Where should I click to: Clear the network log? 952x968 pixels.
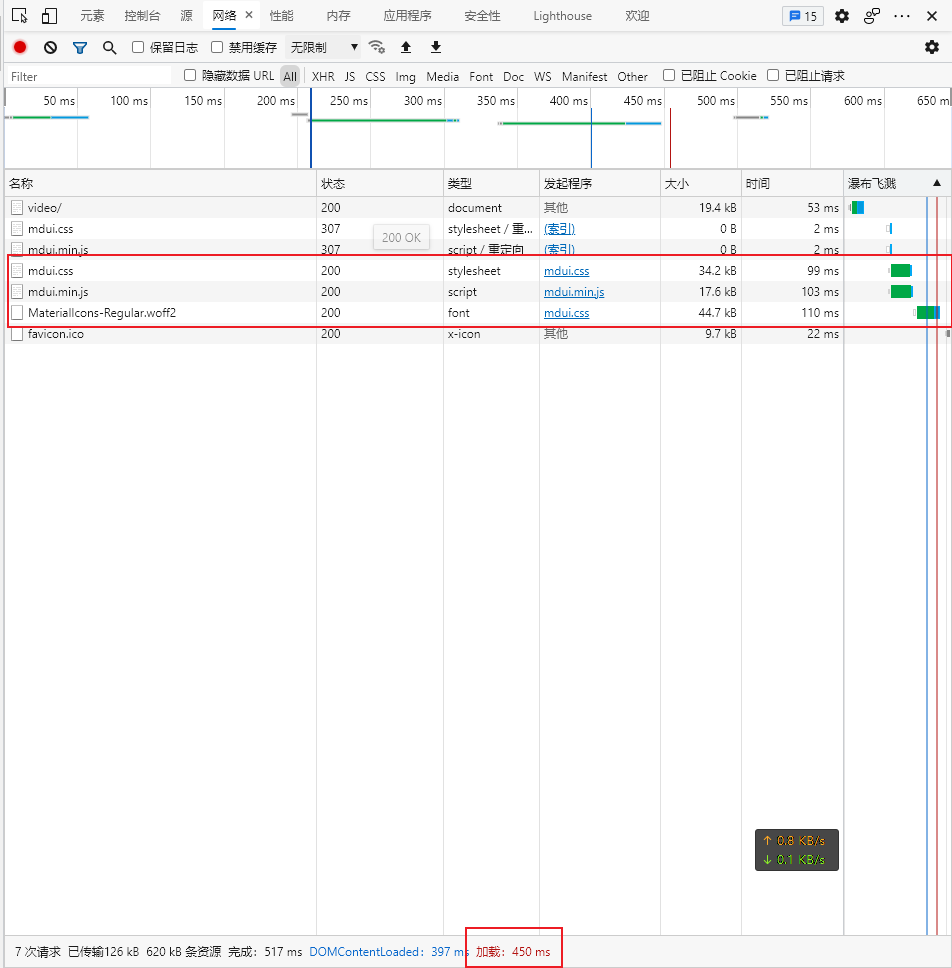(x=50, y=47)
